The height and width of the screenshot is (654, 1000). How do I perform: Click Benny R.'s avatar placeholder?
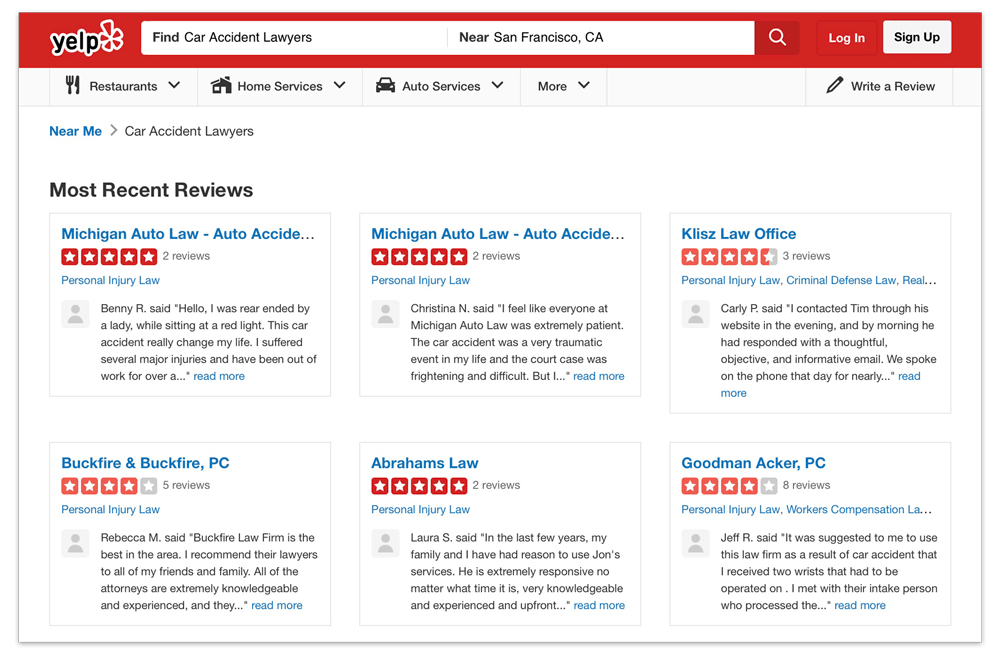click(75, 314)
